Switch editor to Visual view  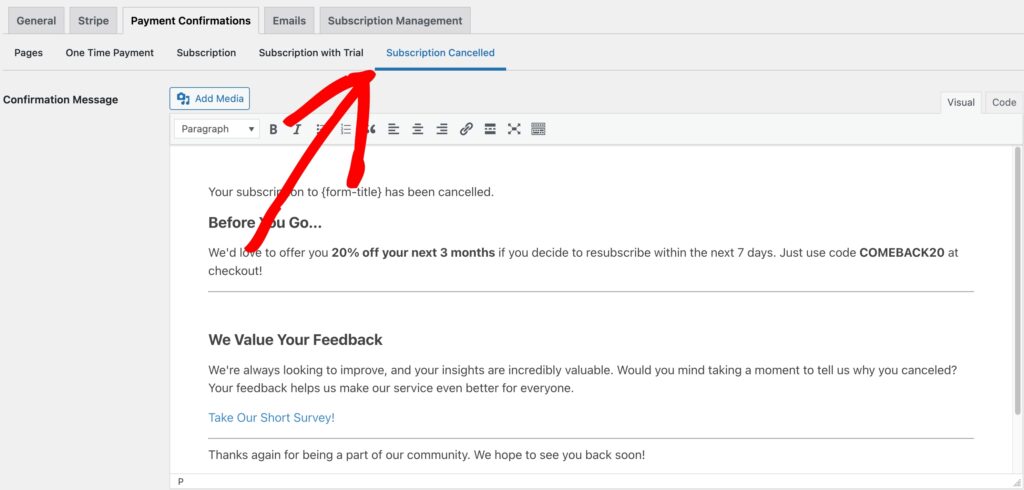pos(961,102)
